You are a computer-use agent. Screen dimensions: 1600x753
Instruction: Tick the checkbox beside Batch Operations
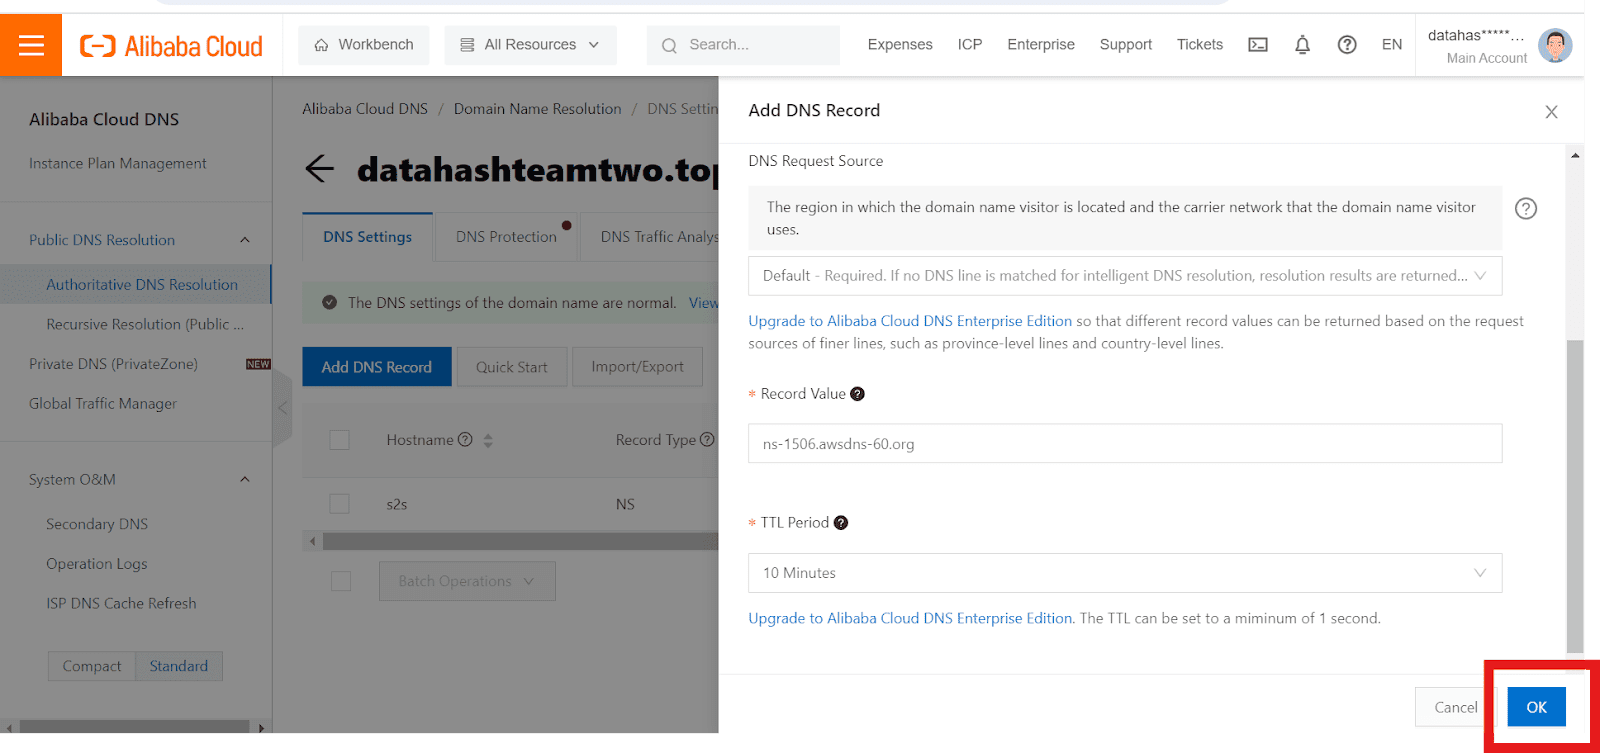[x=341, y=581]
